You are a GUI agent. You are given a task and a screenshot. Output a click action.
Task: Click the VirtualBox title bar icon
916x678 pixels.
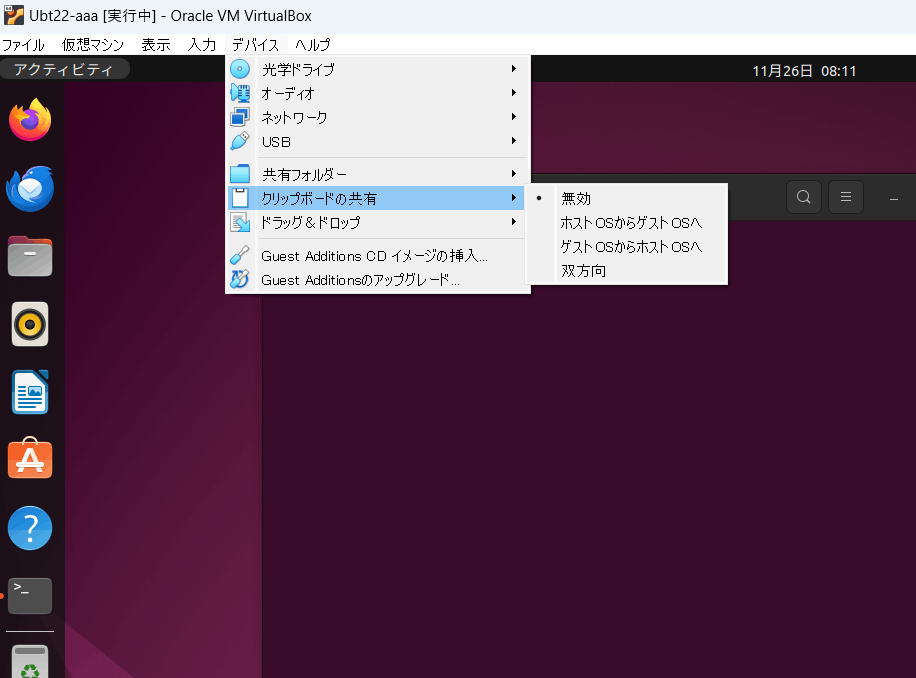13,15
